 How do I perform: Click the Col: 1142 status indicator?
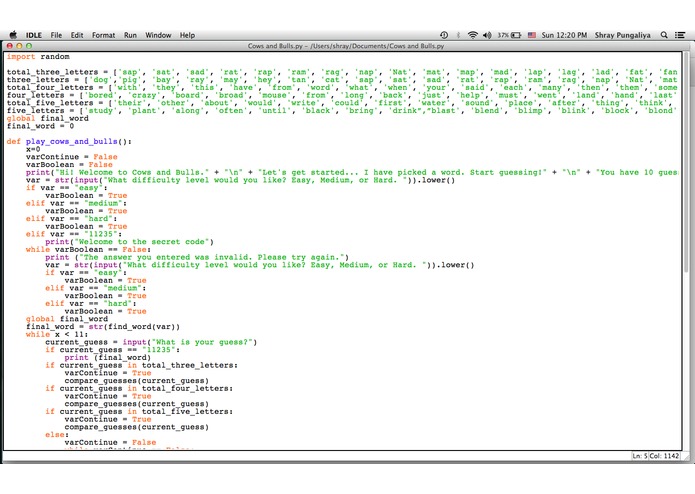click(664, 455)
